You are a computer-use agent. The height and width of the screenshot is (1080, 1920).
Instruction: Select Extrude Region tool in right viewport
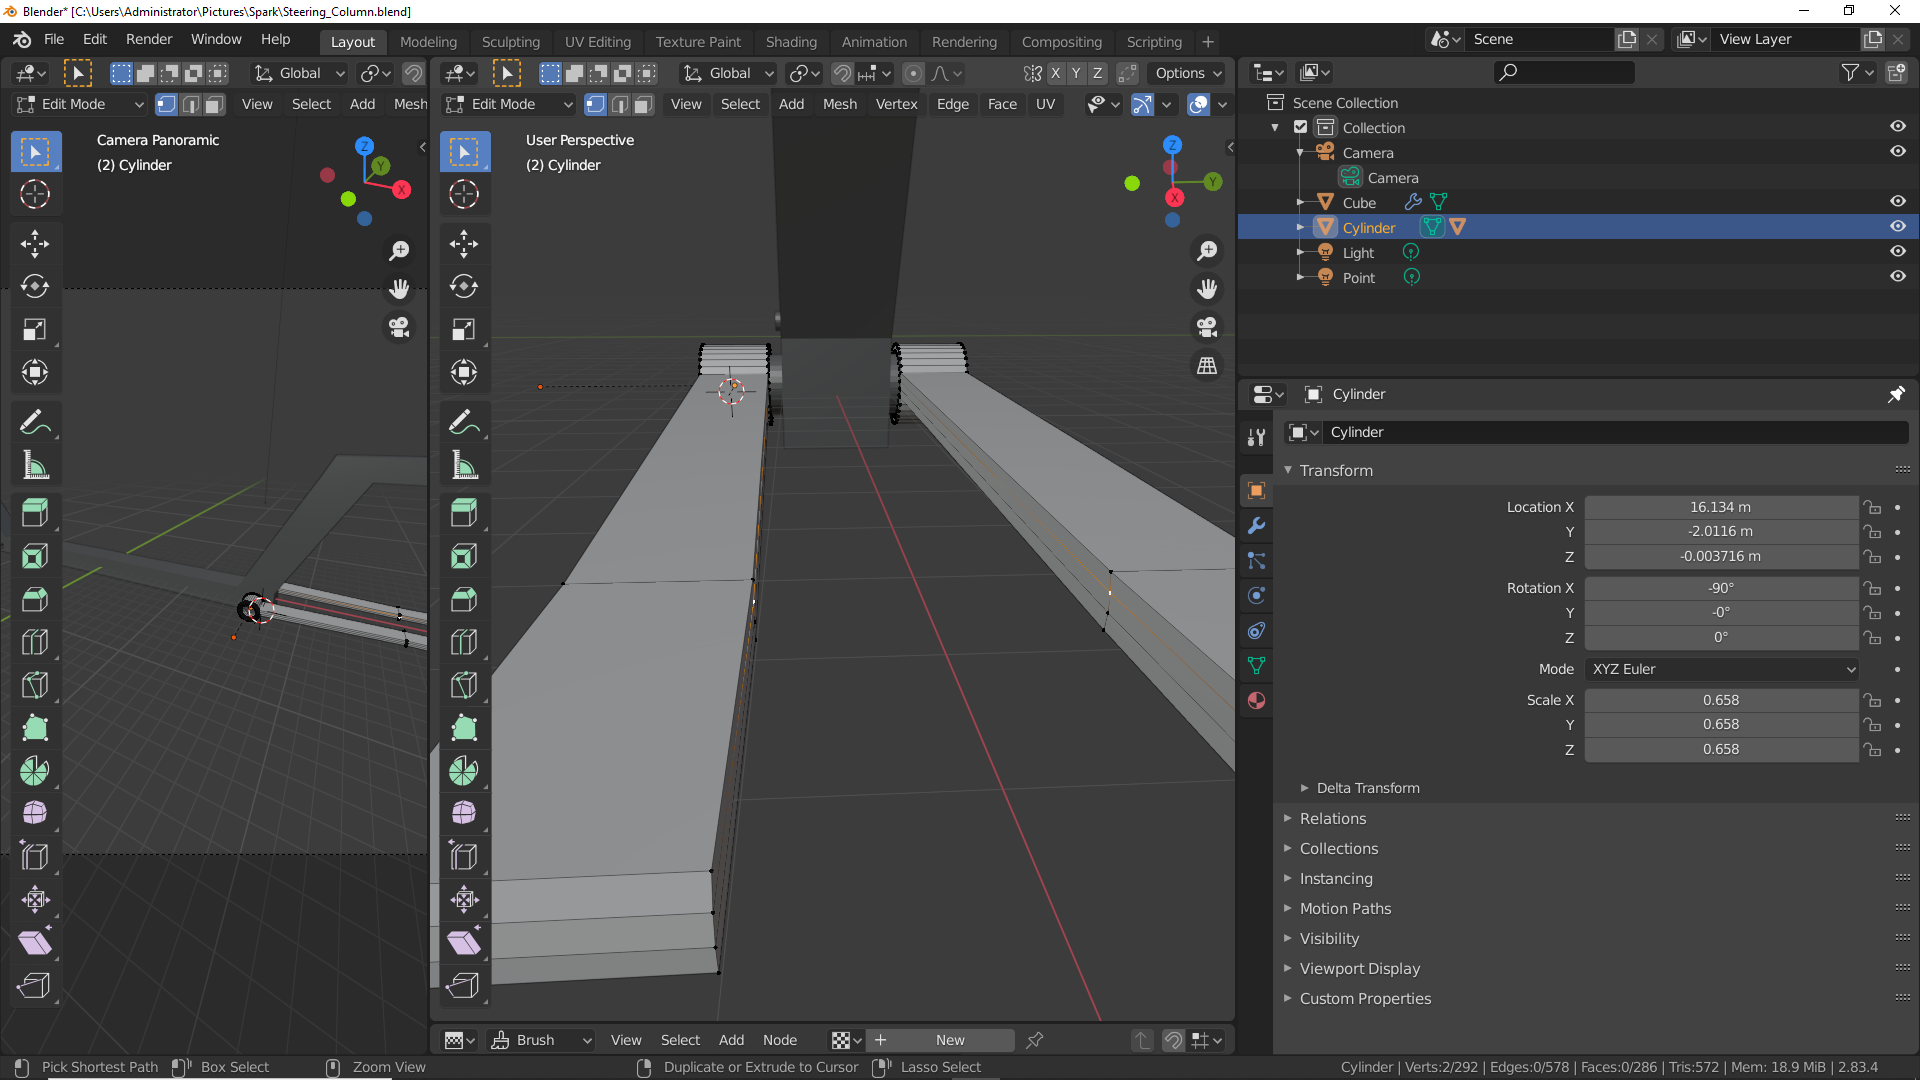tap(464, 513)
